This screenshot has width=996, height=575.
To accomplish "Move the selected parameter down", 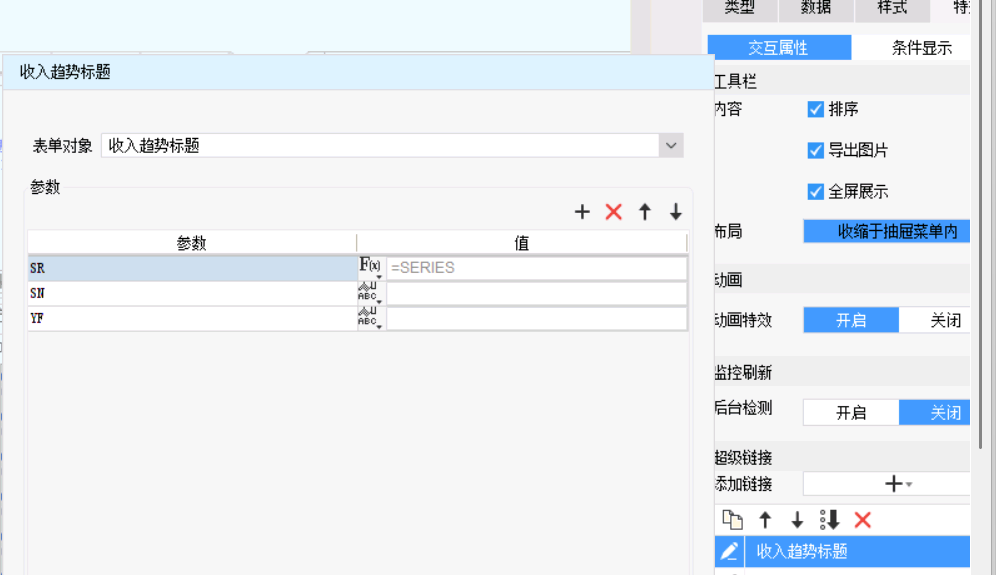I will coord(676,212).
